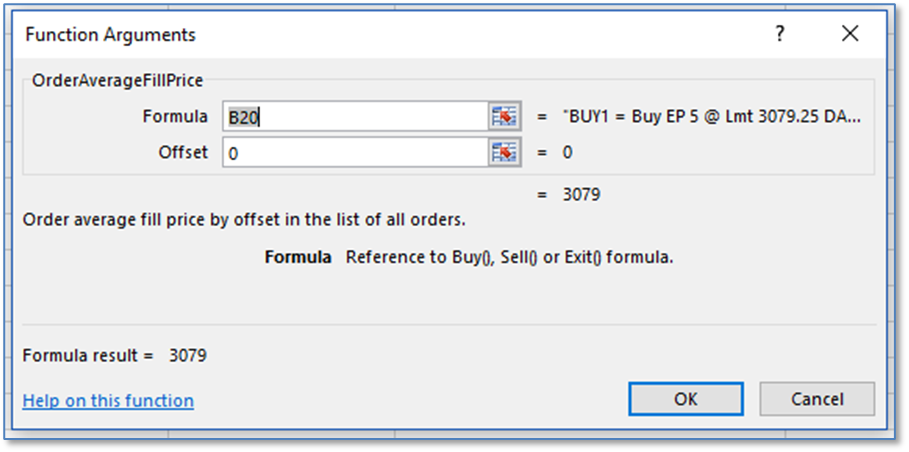Click the range selector icon beside Offset field
This screenshot has width=909, height=452.
(x=504, y=152)
